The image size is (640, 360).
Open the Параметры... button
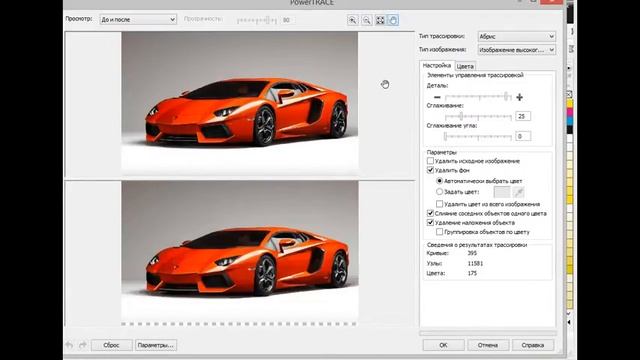tap(156, 345)
